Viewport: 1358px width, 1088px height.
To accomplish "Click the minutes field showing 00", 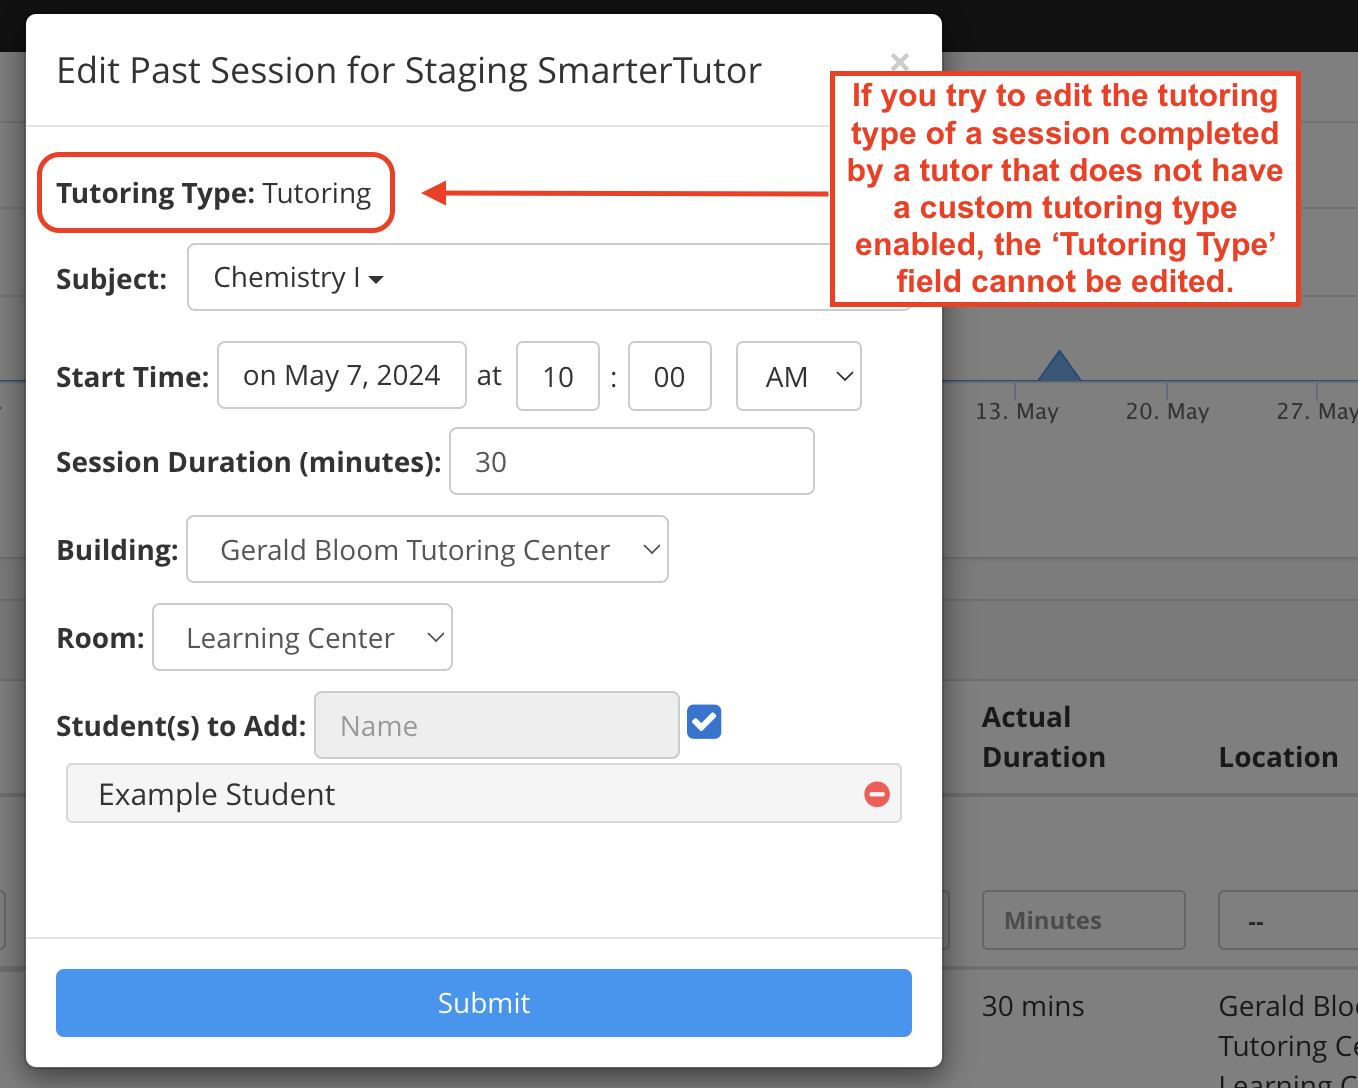I will [670, 376].
